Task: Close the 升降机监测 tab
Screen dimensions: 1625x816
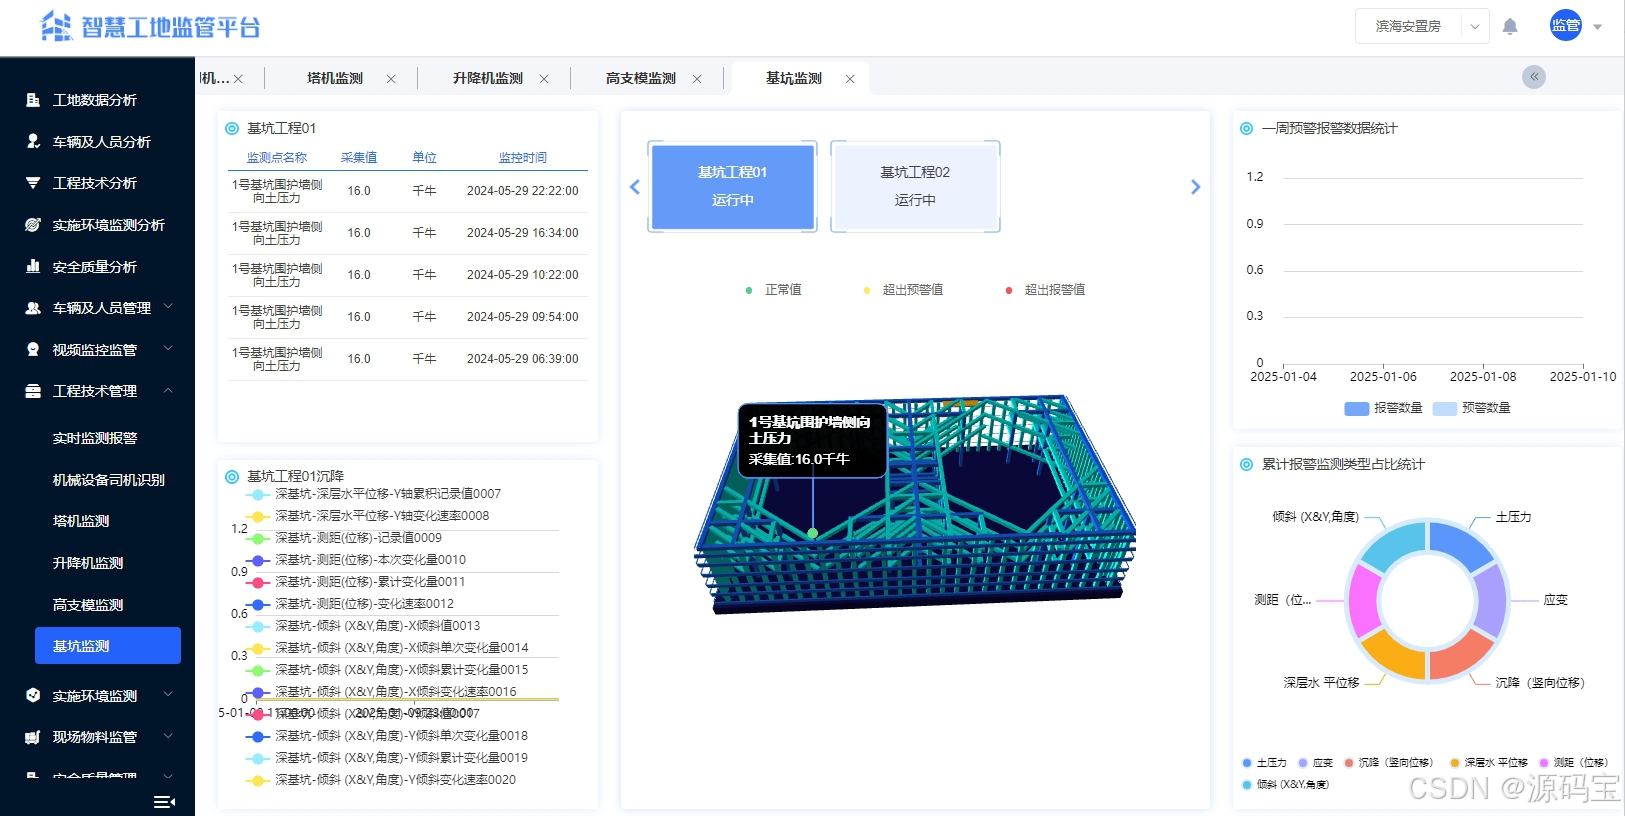Action: tap(544, 79)
